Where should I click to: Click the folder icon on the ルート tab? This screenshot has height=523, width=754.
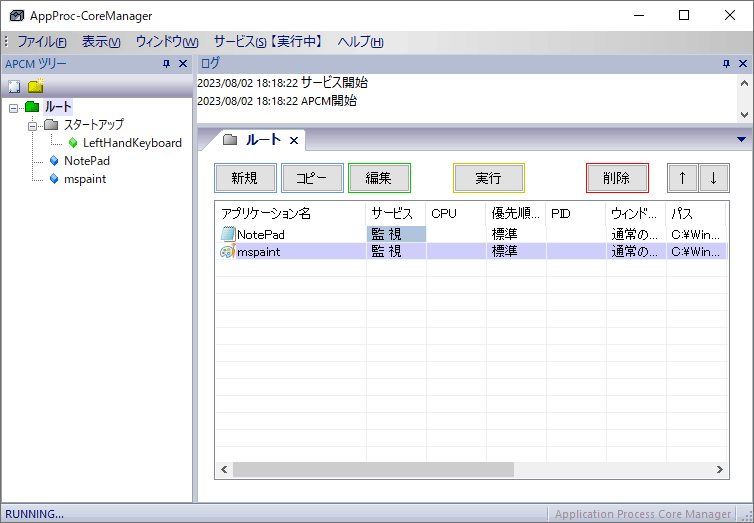point(231,140)
